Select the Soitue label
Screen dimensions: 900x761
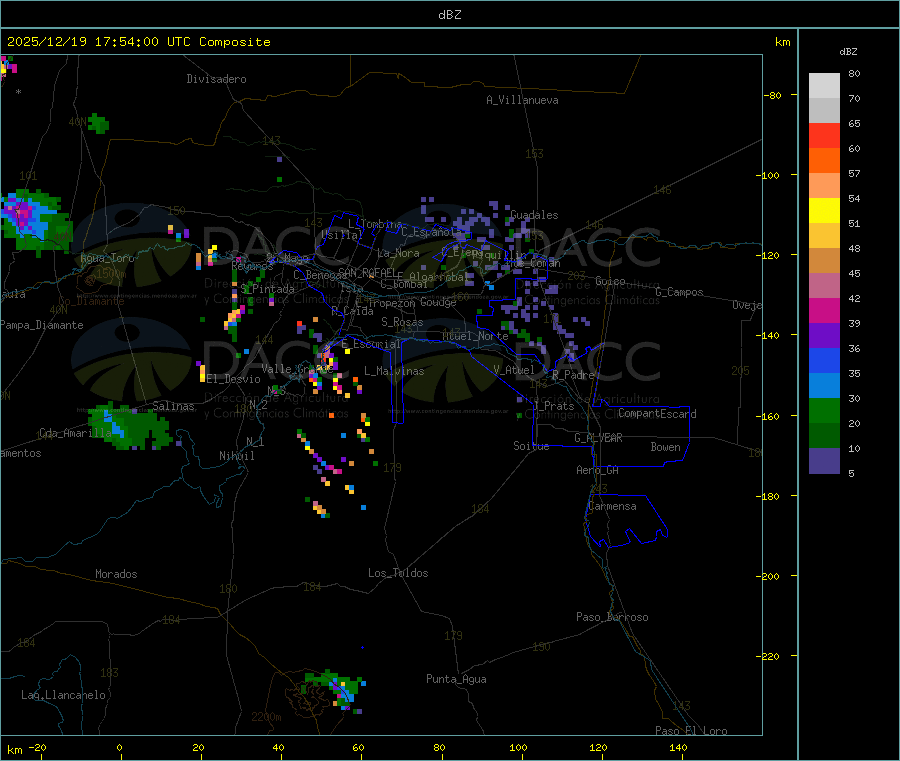[531, 446]
